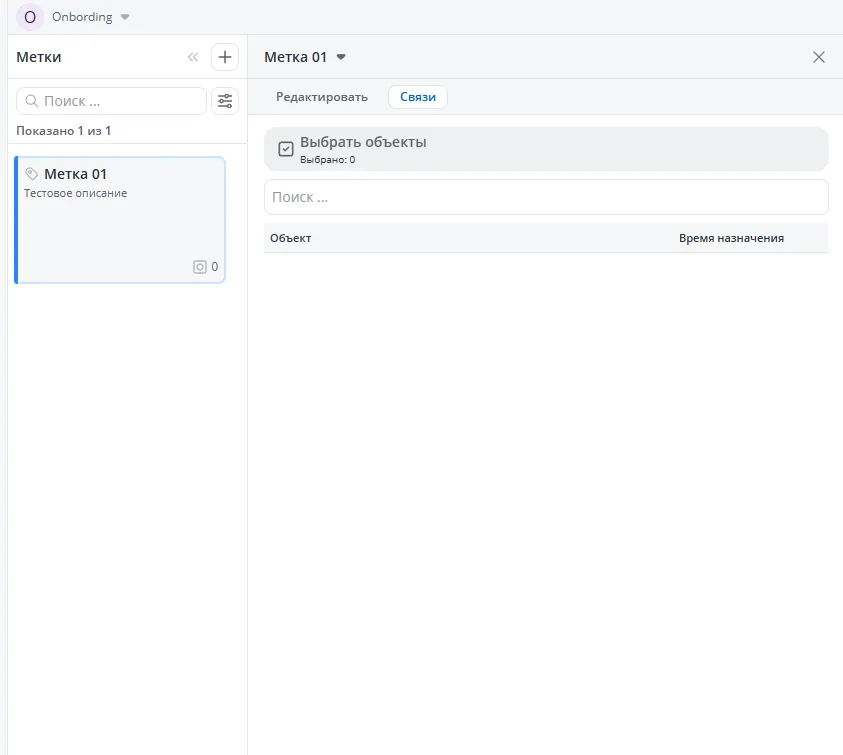Click the magnifier icon in sidebar search
Image resolution: width=843 pixels, height=755 pixels.
point(32,101)
